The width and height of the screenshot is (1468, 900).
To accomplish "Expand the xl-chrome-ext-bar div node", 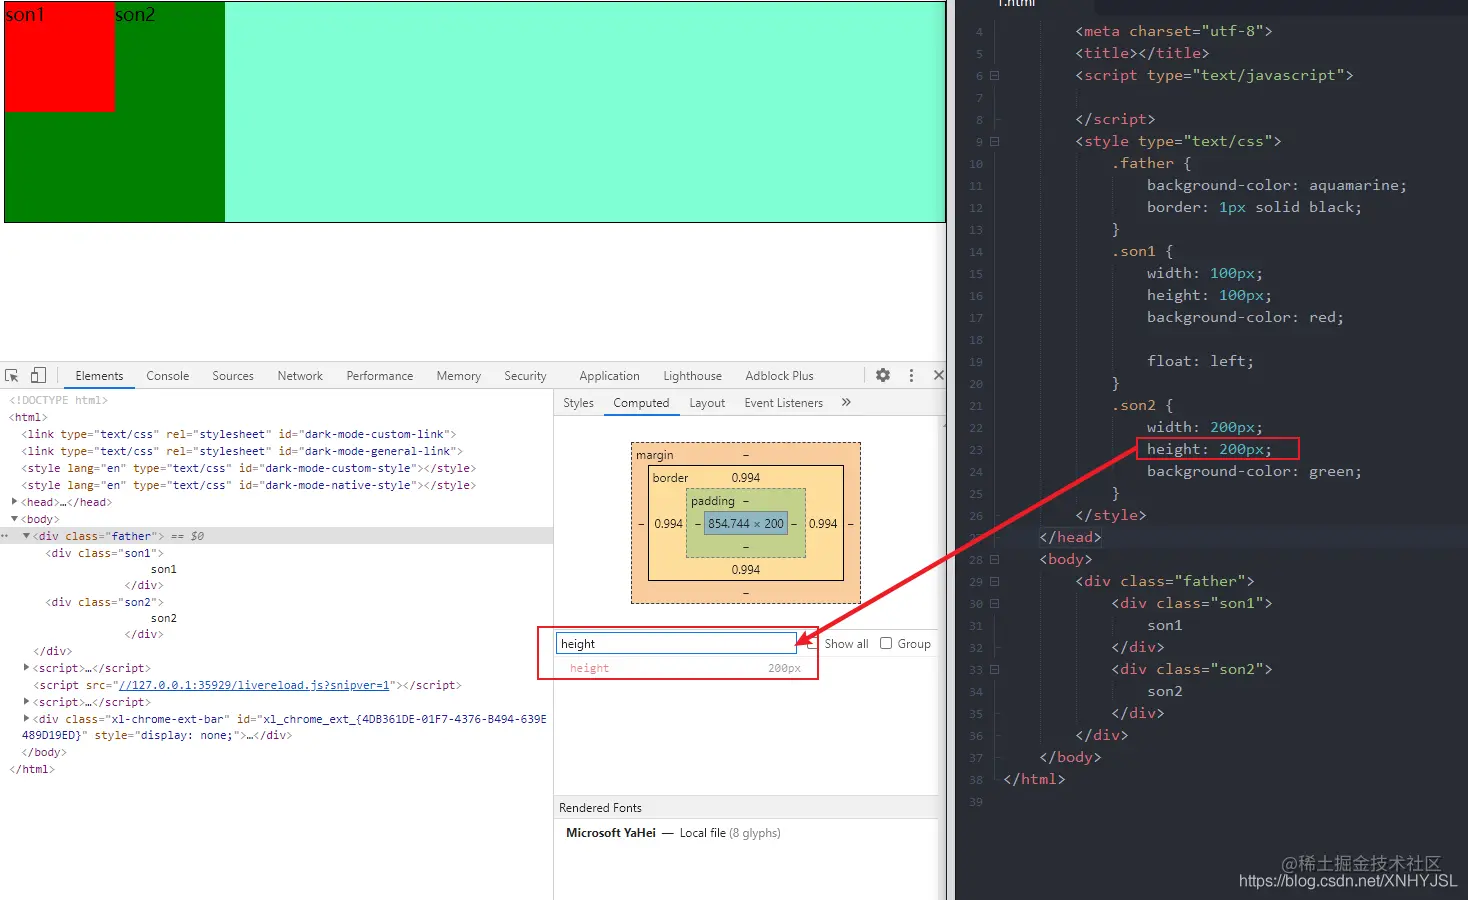I will pyautogui.click(x=26, y=719).
